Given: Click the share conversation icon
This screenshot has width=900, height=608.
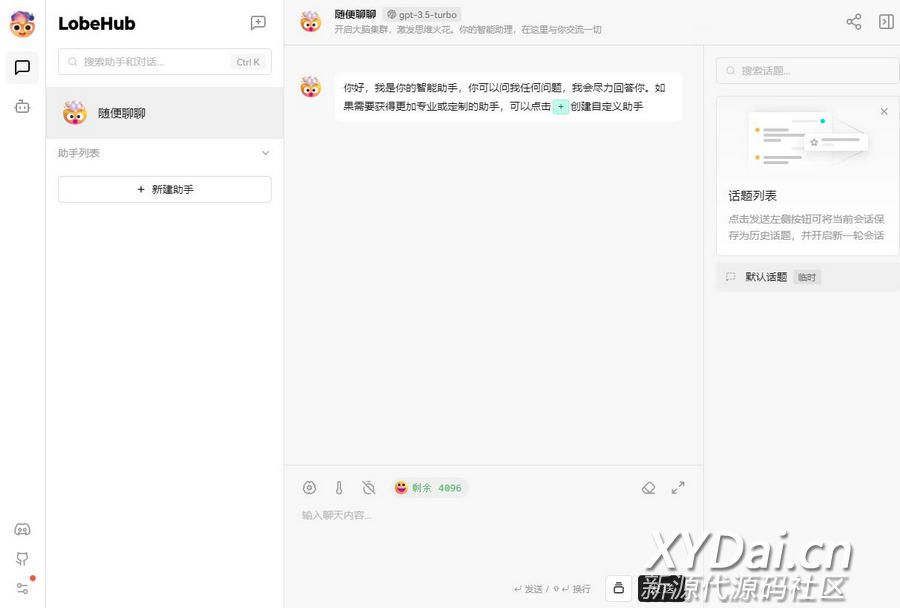Looking at the screenshot, I should 853,22.
